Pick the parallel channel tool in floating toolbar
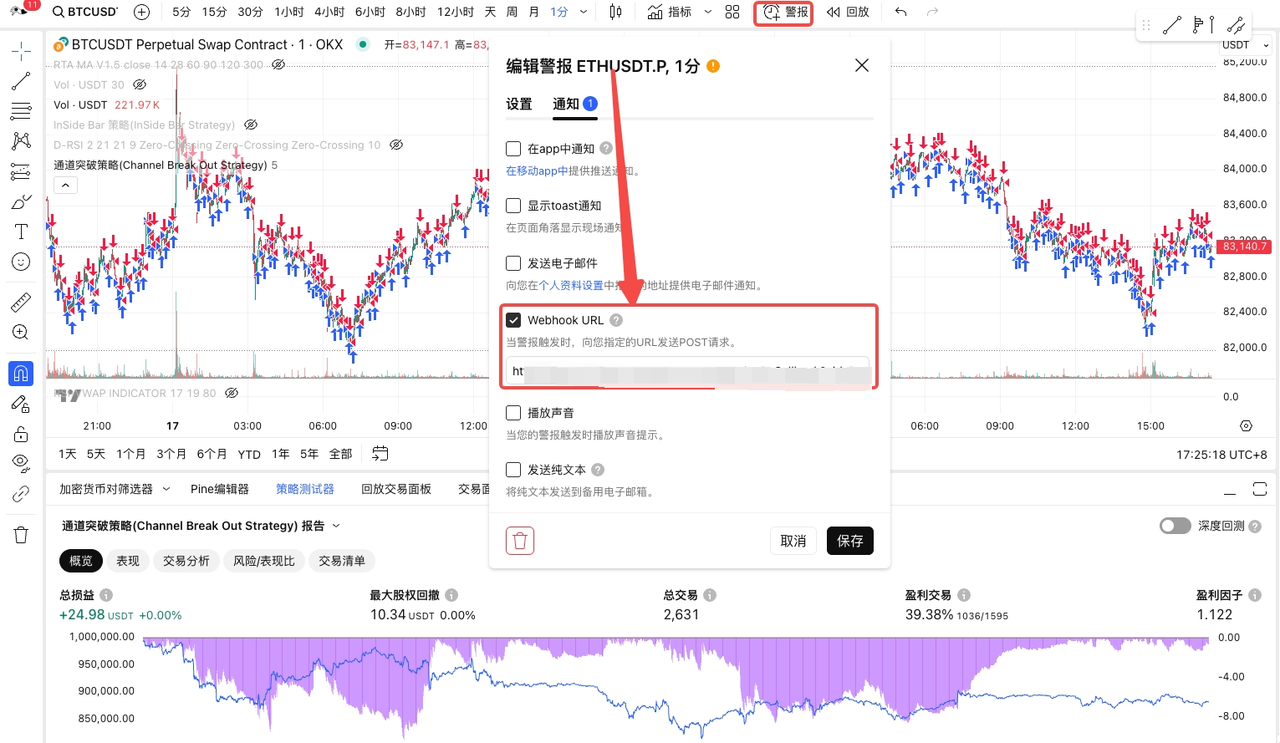The height and width of the screenshot is (743, 1280). tap(1237, 26)
